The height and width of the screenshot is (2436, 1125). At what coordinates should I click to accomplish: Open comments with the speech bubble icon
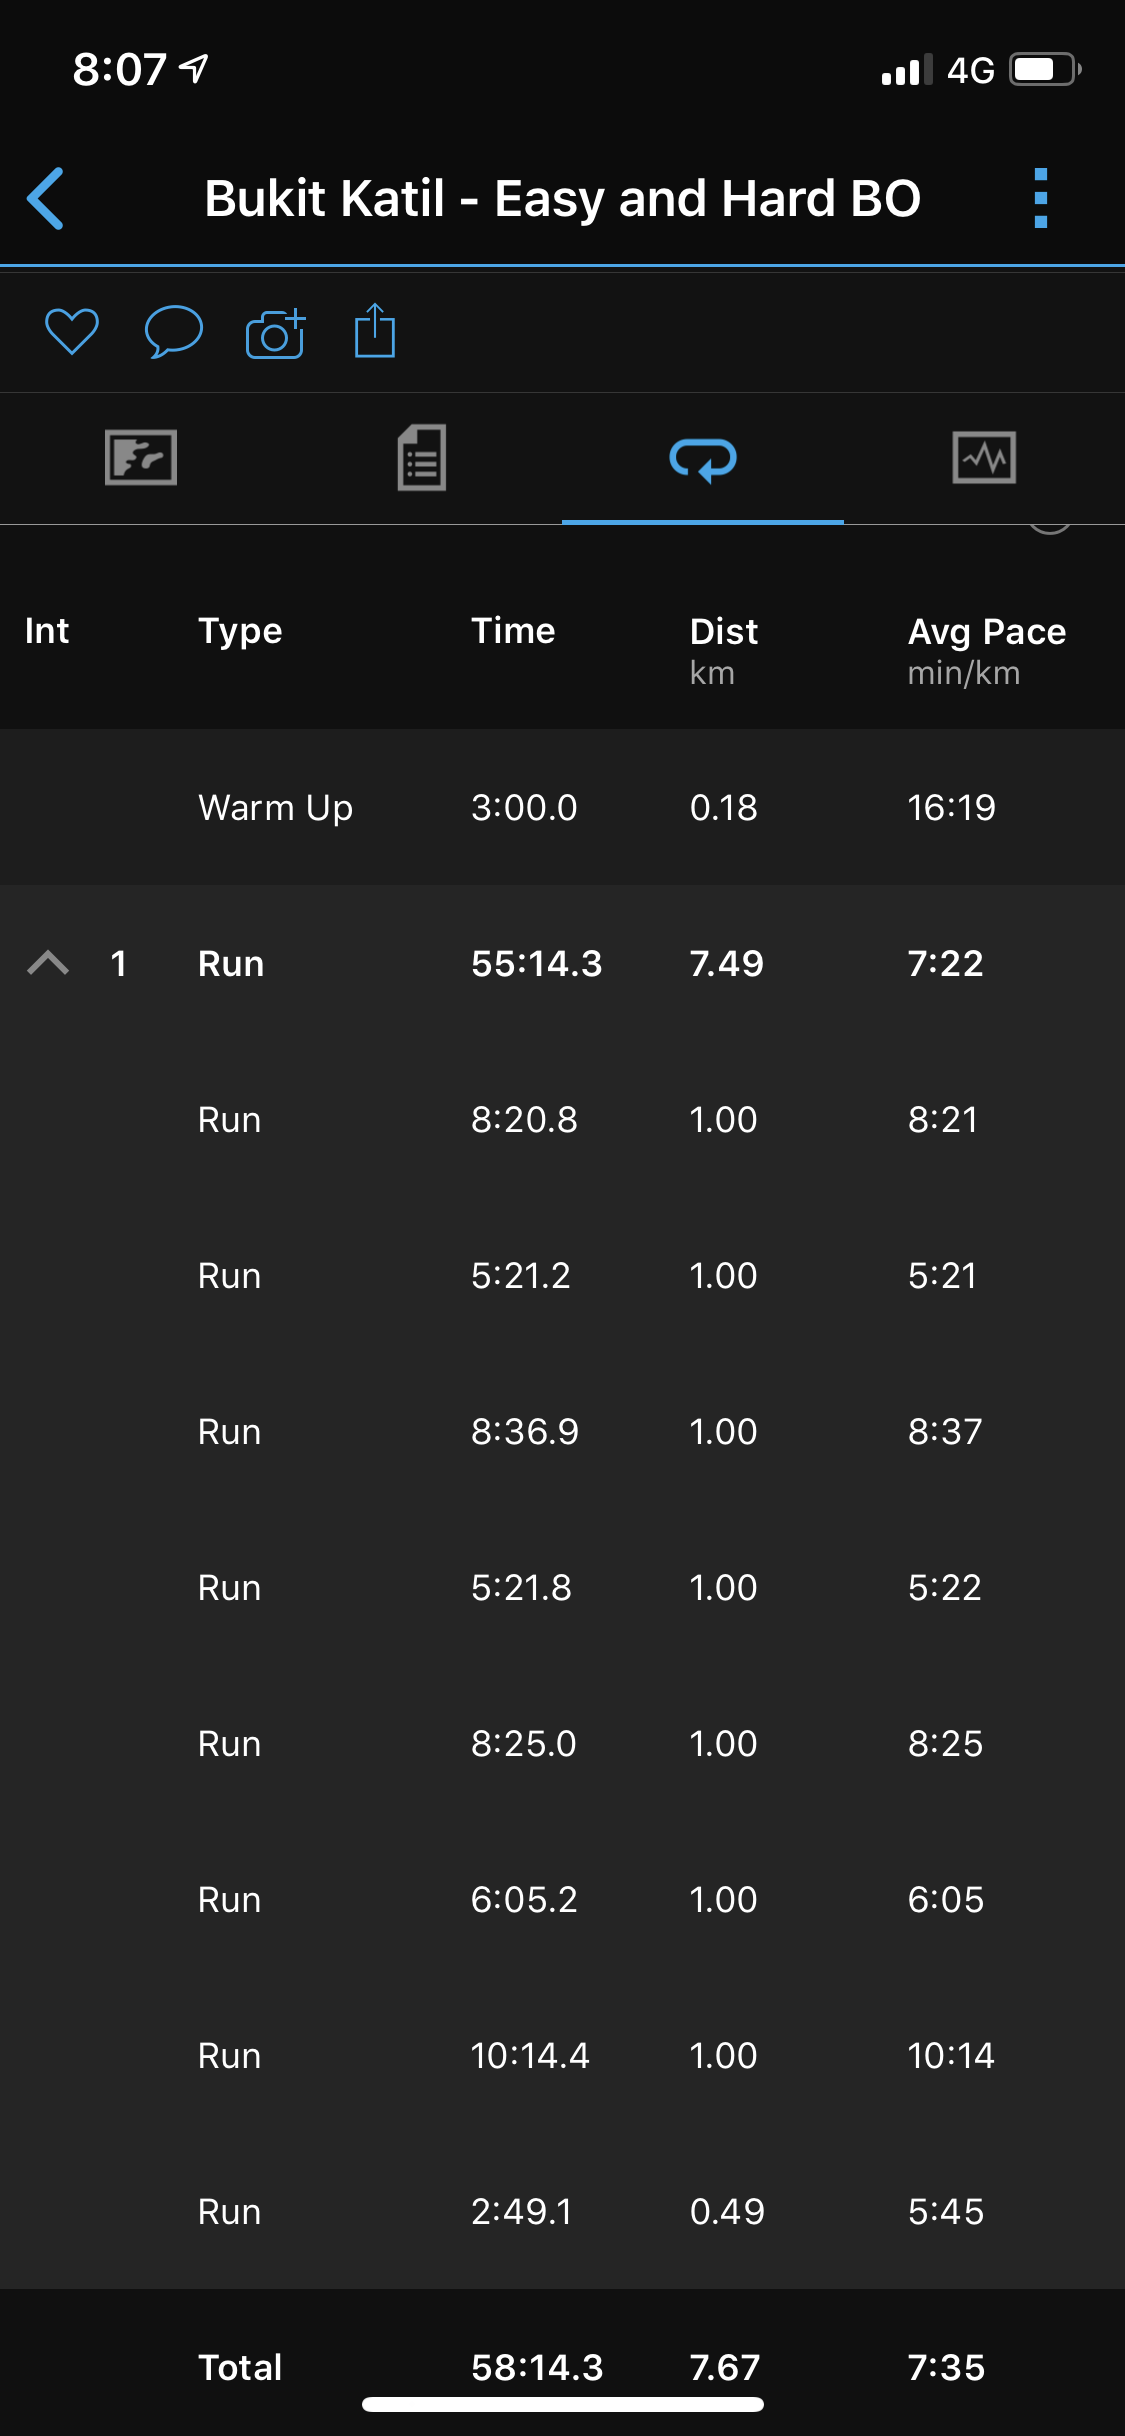(173, 331)
